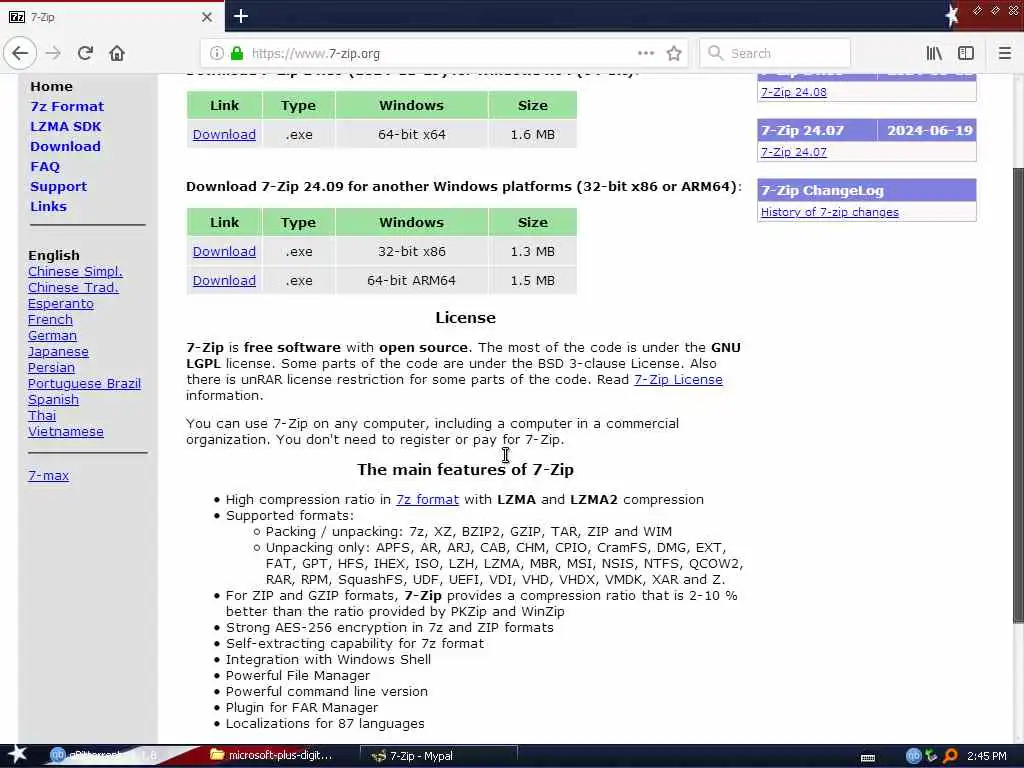The height and width of the screenshot is (768, 1024).
Task: Switch language to French
Action: click(50, 319)
